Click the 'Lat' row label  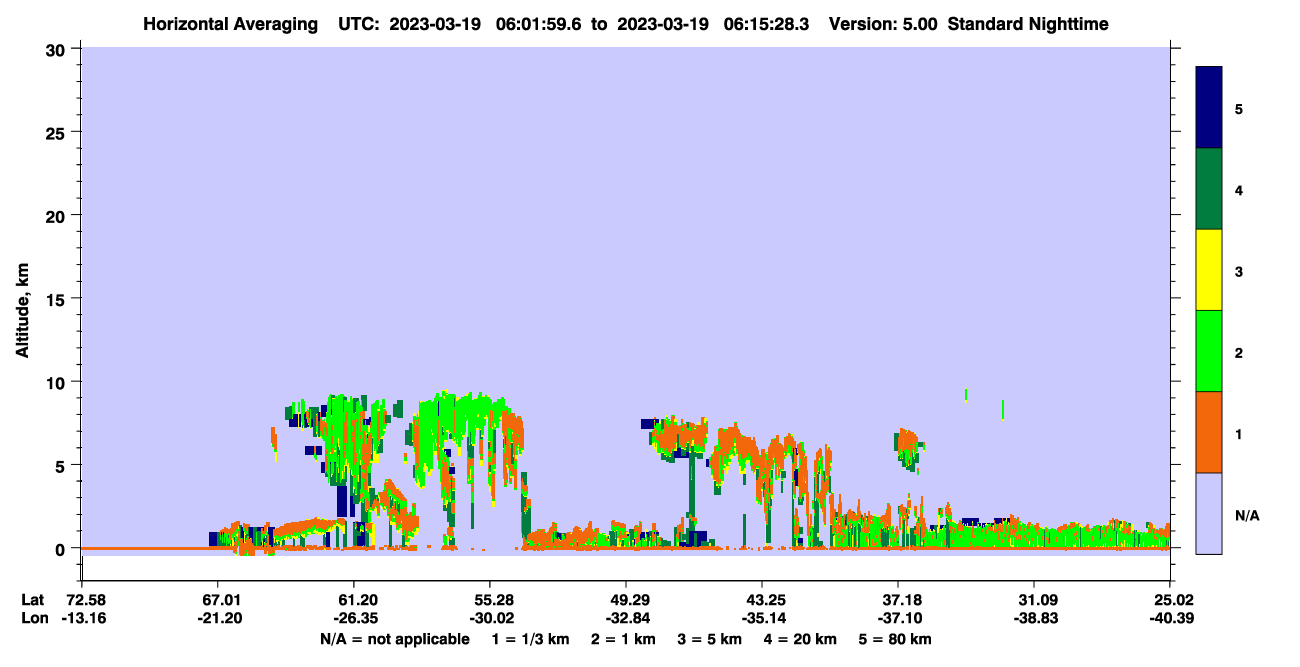33,600
